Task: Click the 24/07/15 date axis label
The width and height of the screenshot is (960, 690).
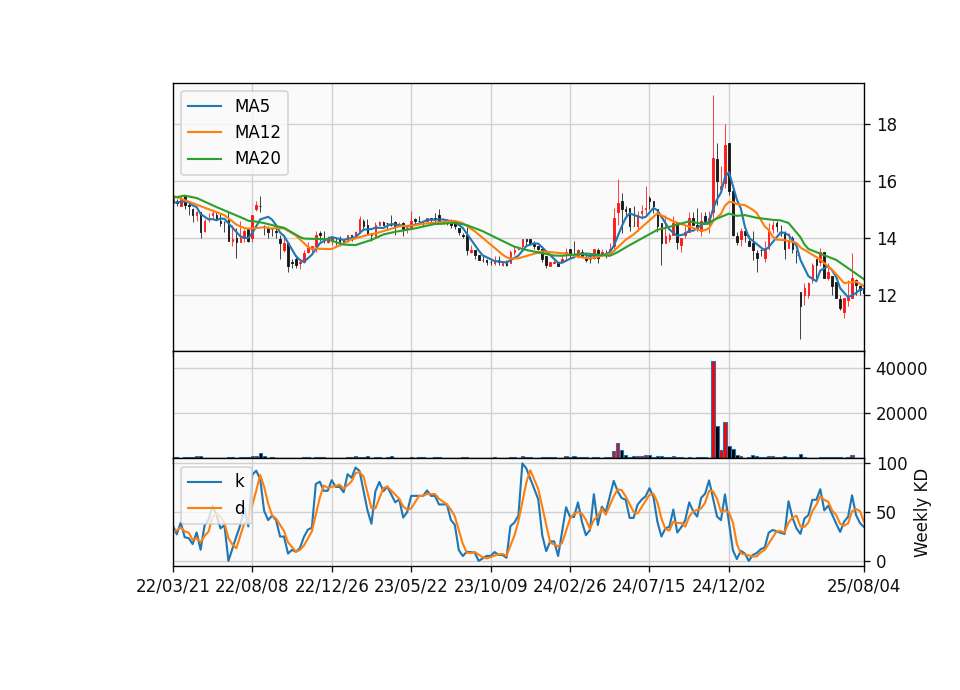Action: 649,586
